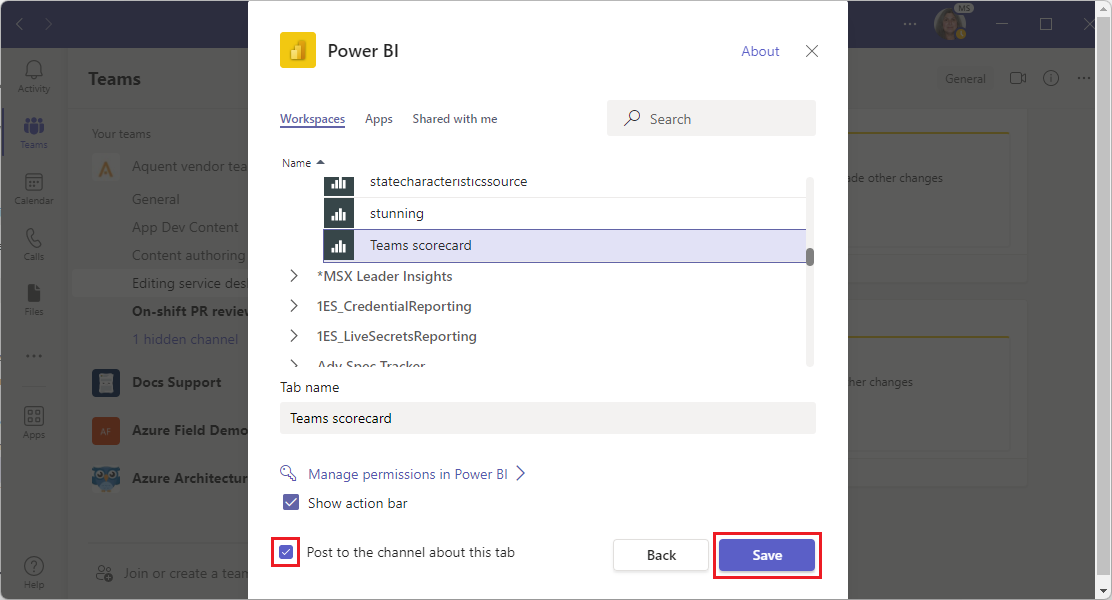This screenshot has height=600, width=1112.
Task: Go forward using title bar arrow
Action: pos(48,24)
